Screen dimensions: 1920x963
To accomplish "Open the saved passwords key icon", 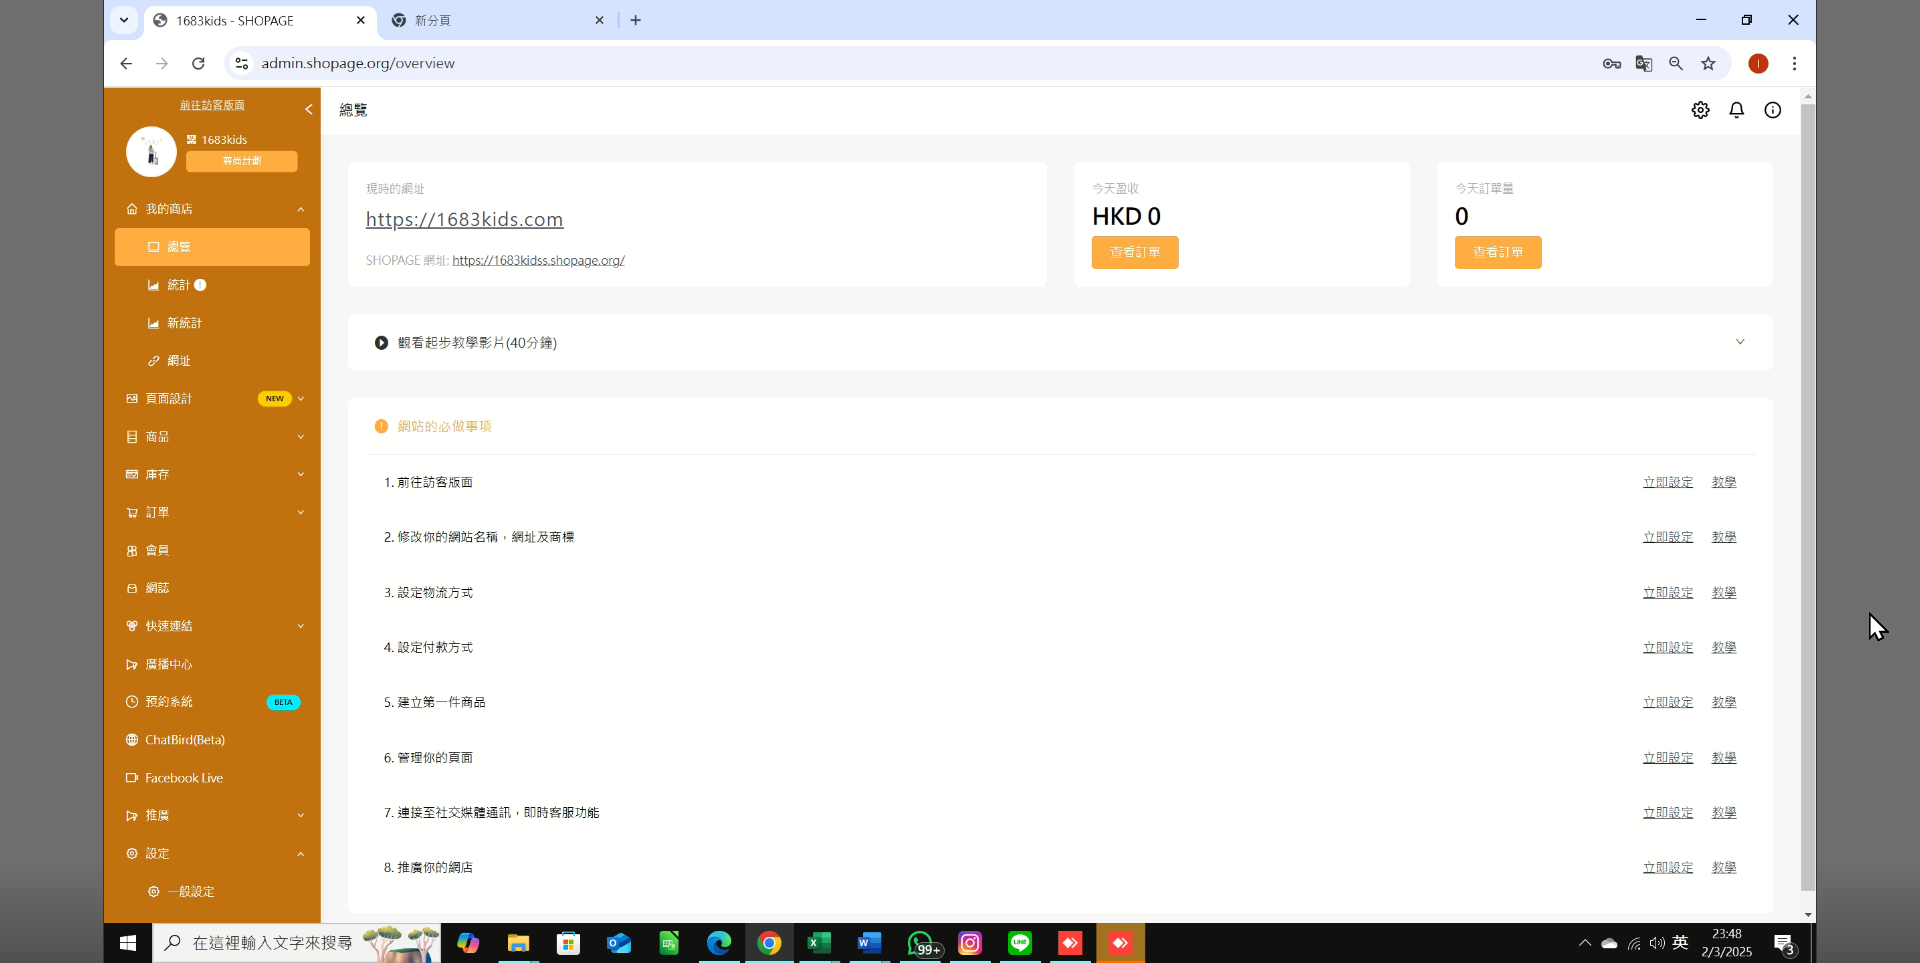I will (1611, 63).
